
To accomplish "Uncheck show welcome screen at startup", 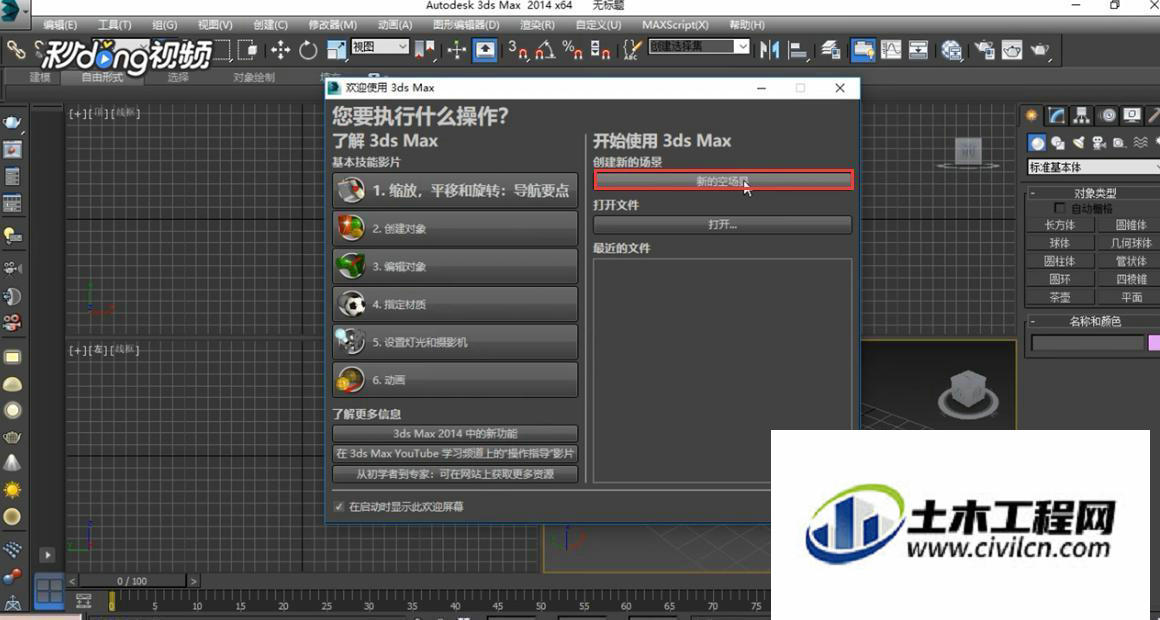I will point(339,507).
